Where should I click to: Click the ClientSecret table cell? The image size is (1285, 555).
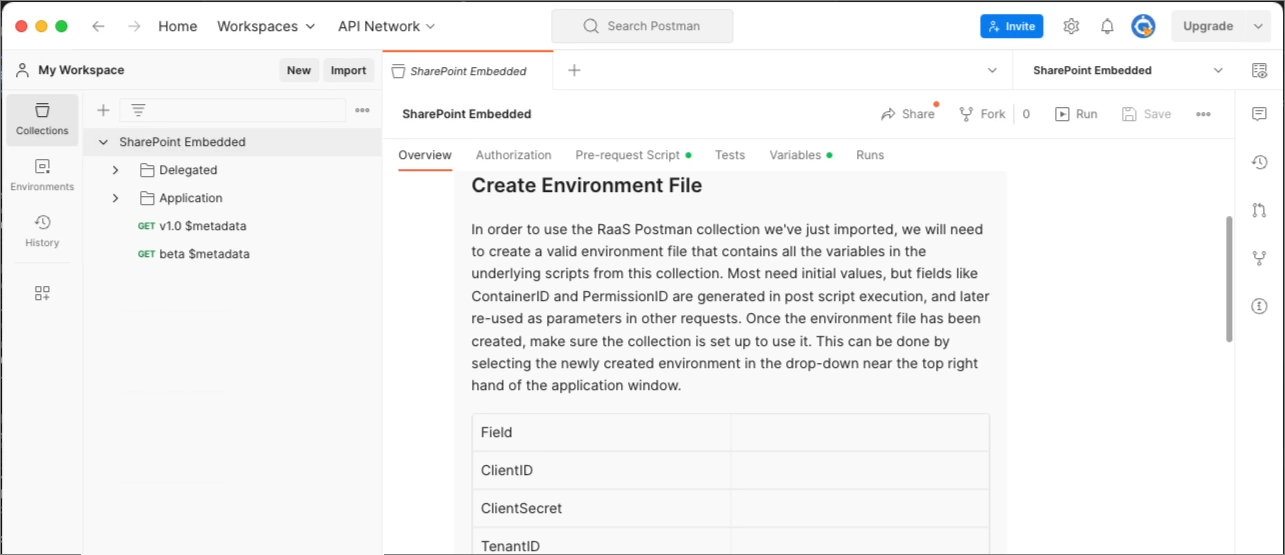(601, 508)
